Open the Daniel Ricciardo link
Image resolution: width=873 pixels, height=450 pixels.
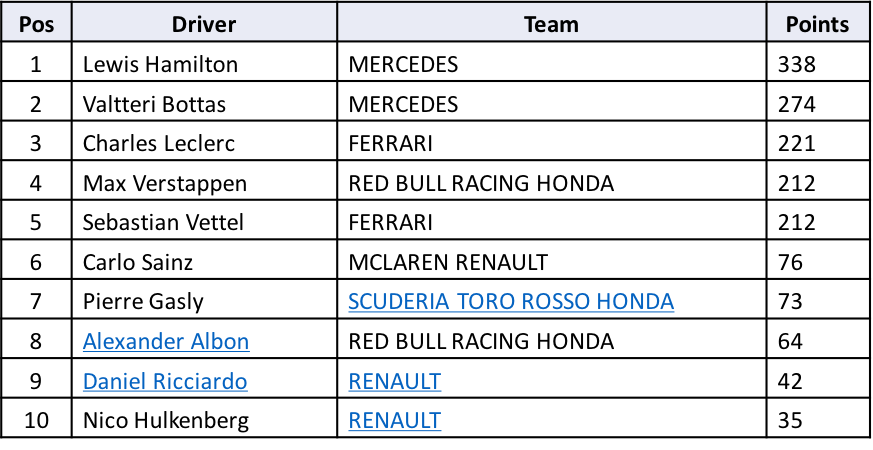tap(165, 381)
